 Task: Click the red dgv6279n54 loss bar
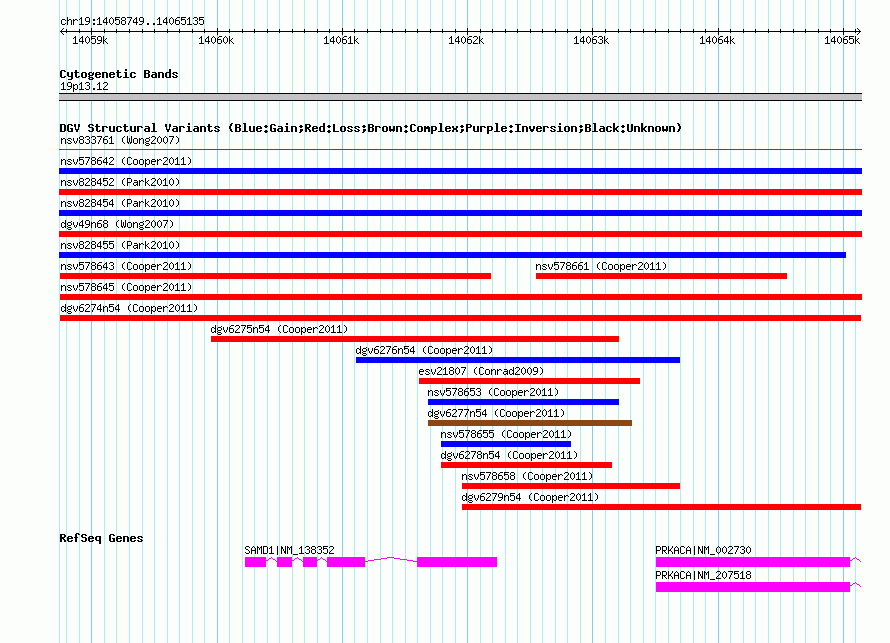click(x=661, y=507)
